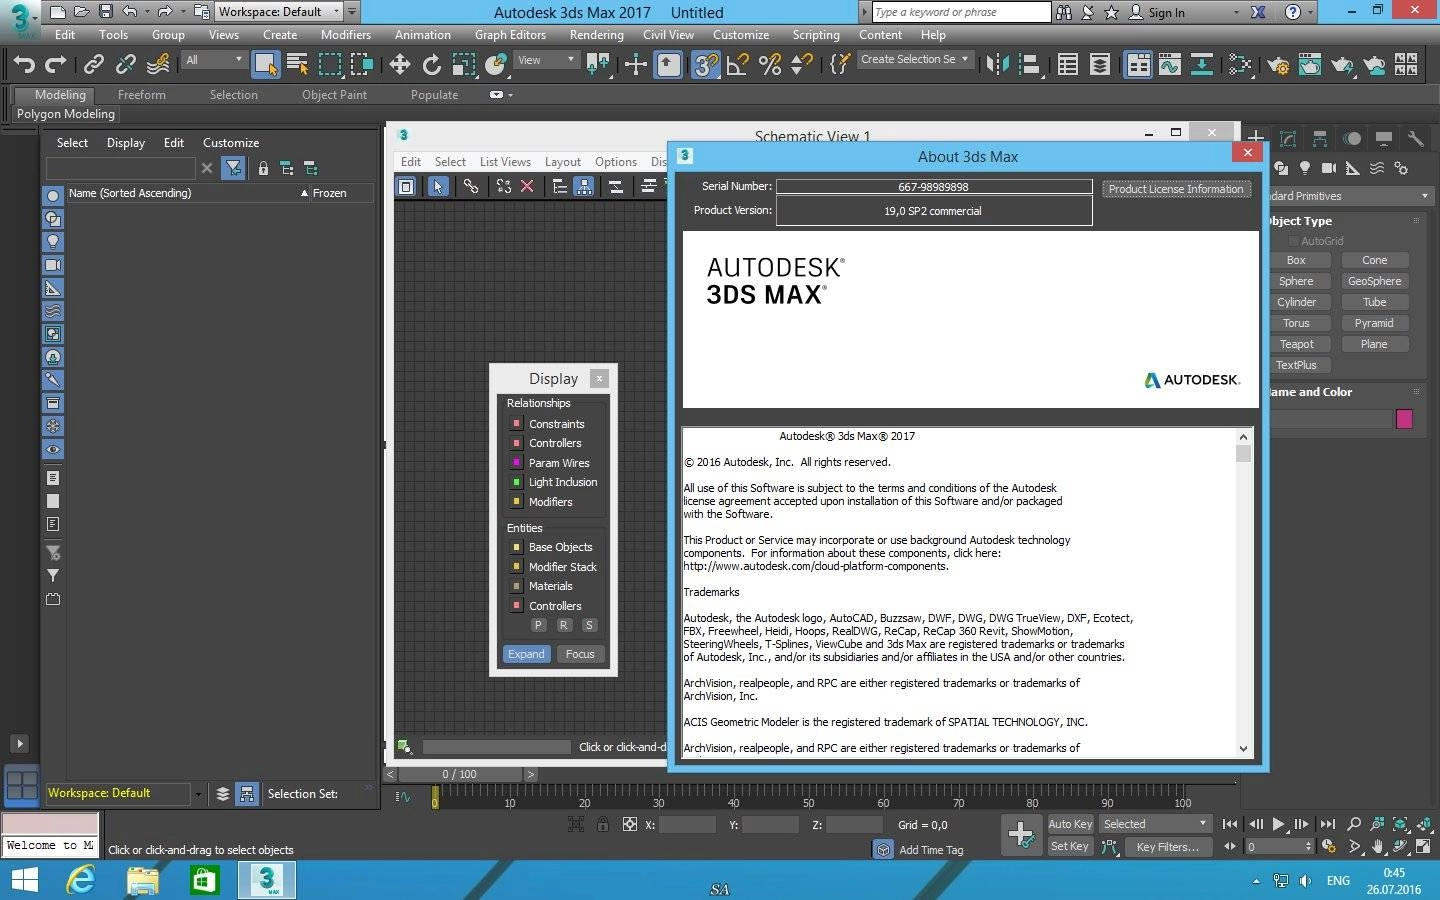Click the Key Mode toggle icon
Image resolution: width=1440 pixels, height=900 pixels.
tap(1230, 846)
